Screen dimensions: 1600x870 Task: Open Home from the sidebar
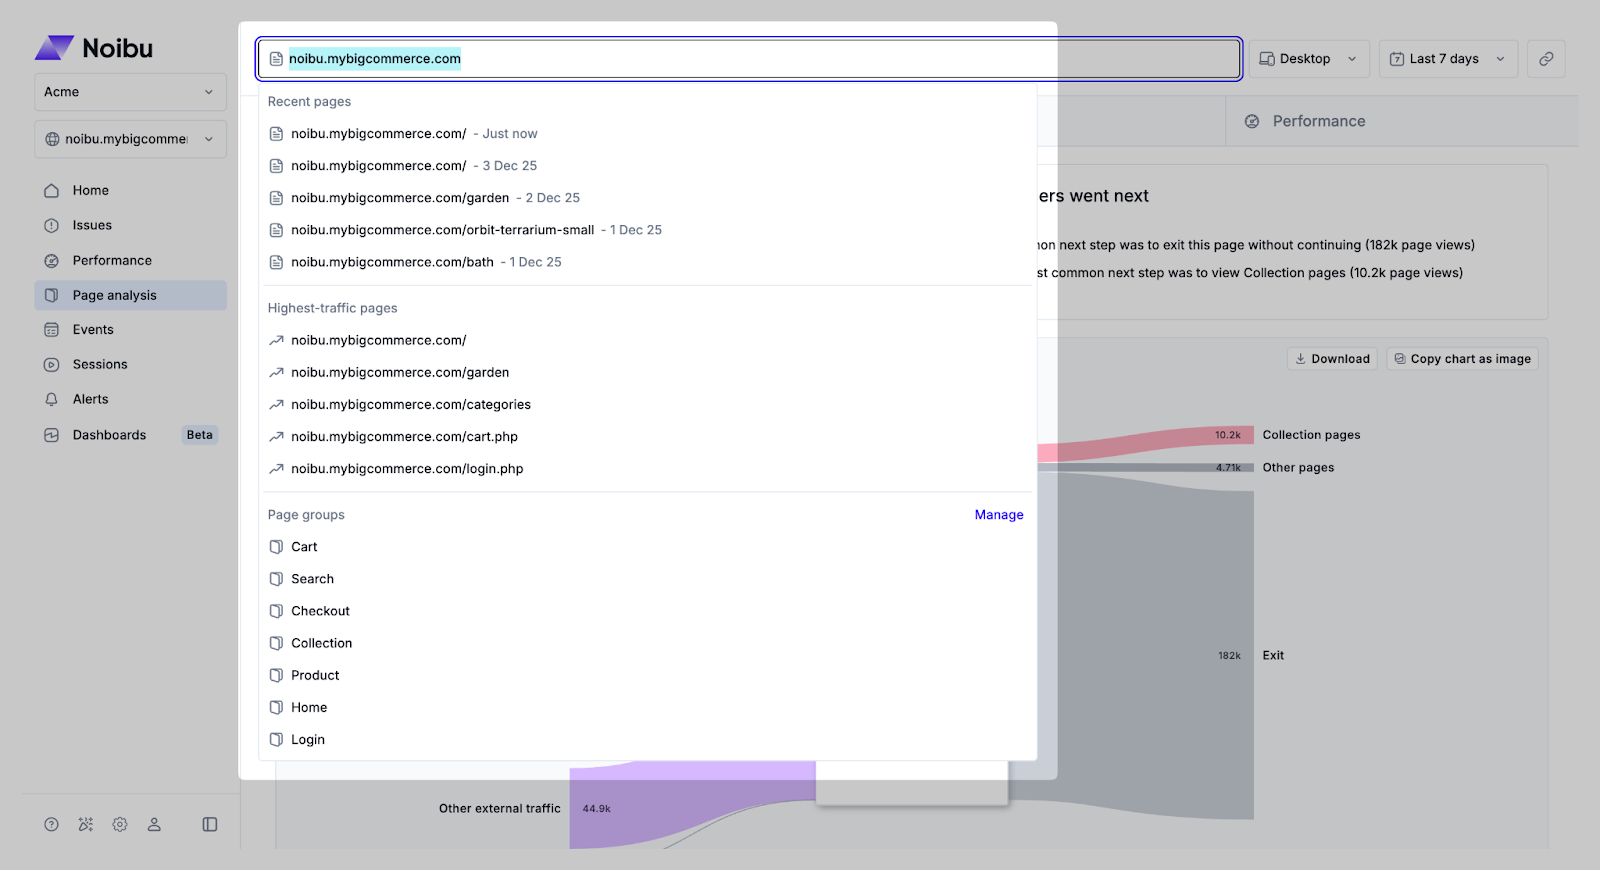130,190
